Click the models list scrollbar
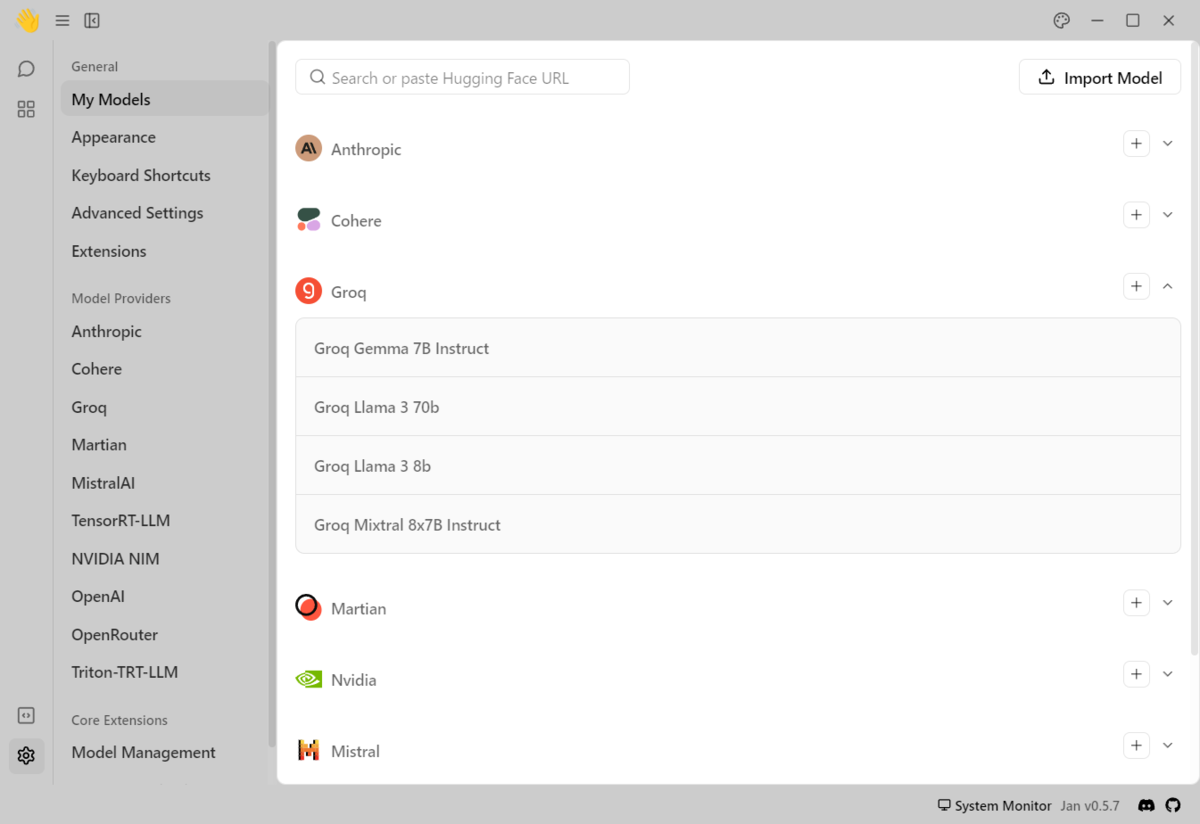This screenshot has width=1200, height=824. pos(1195,349)
